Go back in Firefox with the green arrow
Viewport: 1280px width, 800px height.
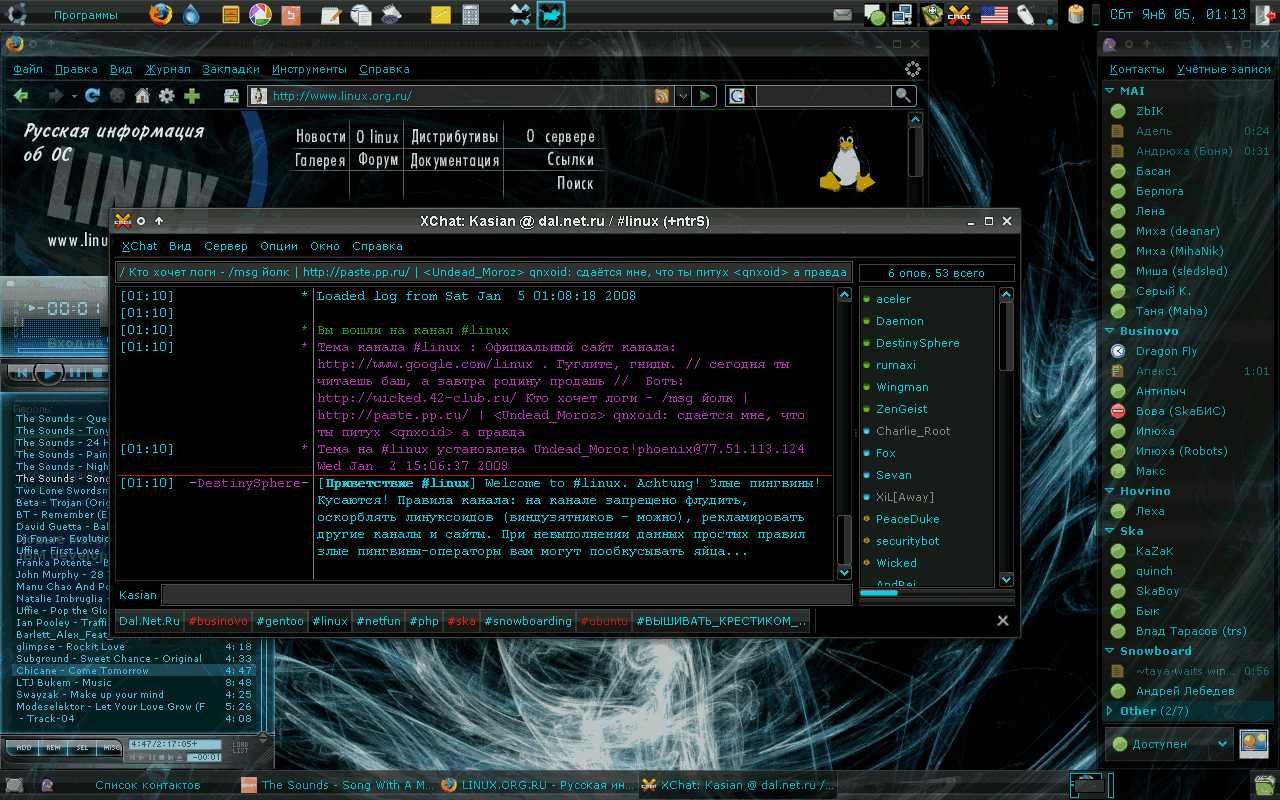(x=20, y=96)
